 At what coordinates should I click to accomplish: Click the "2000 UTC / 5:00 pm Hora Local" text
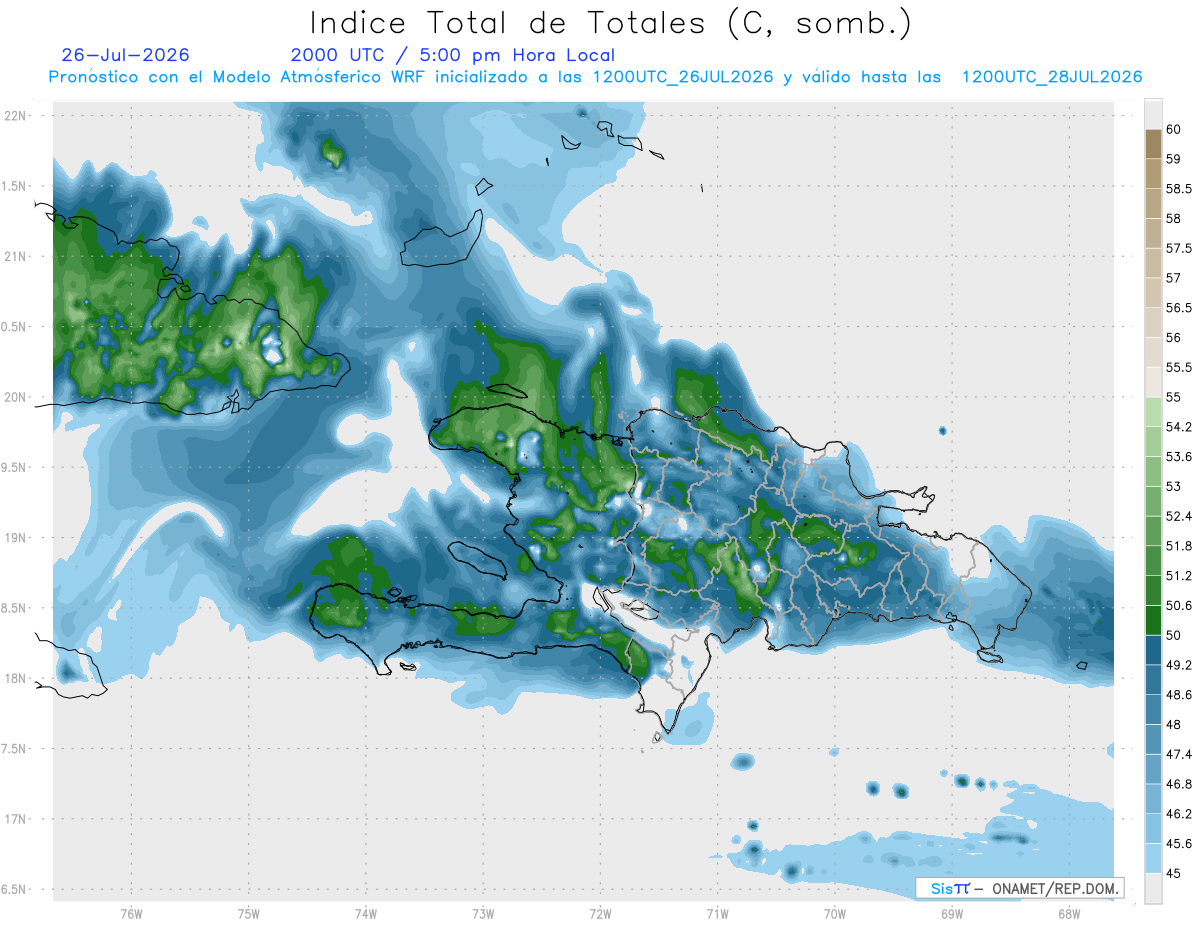(452, 55)
